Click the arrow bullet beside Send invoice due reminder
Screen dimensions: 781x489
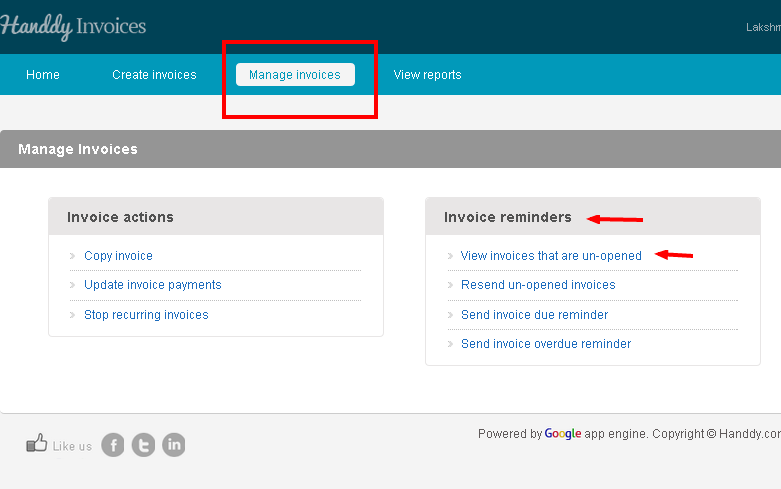(450, 315)
